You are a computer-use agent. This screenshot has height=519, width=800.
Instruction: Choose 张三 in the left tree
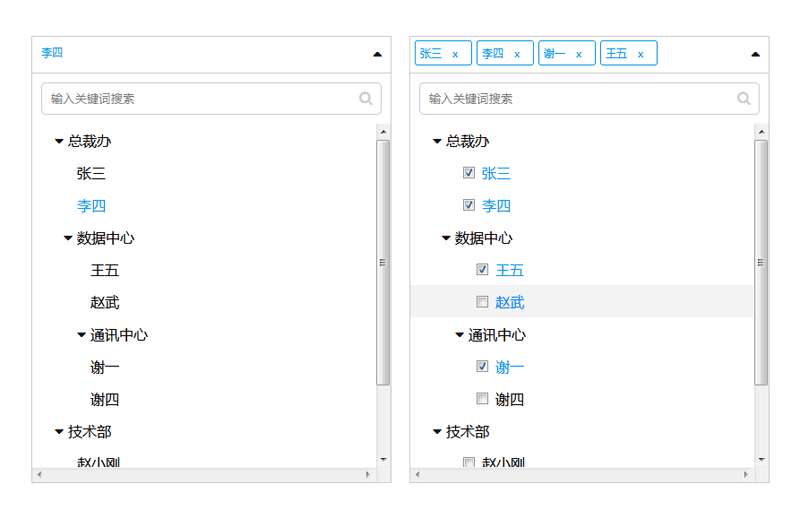(x=91, y=173)
